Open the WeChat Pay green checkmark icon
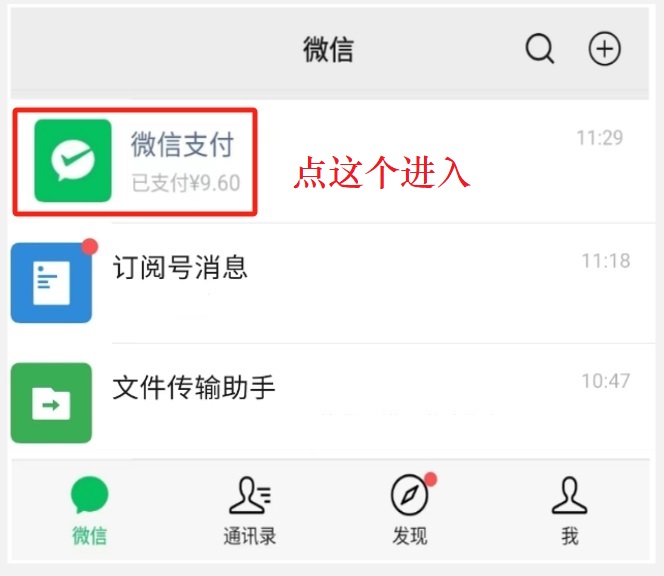664x576 pixels. [73, 161]
